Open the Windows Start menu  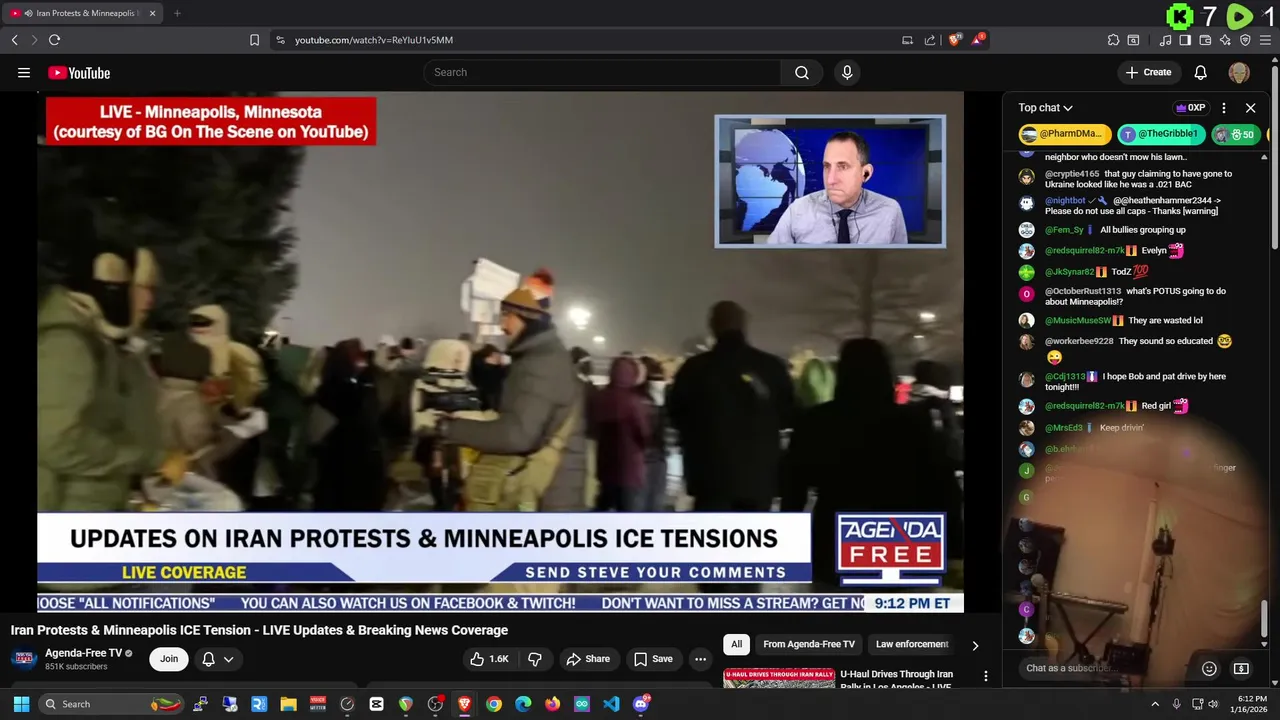tap(21, 704)
